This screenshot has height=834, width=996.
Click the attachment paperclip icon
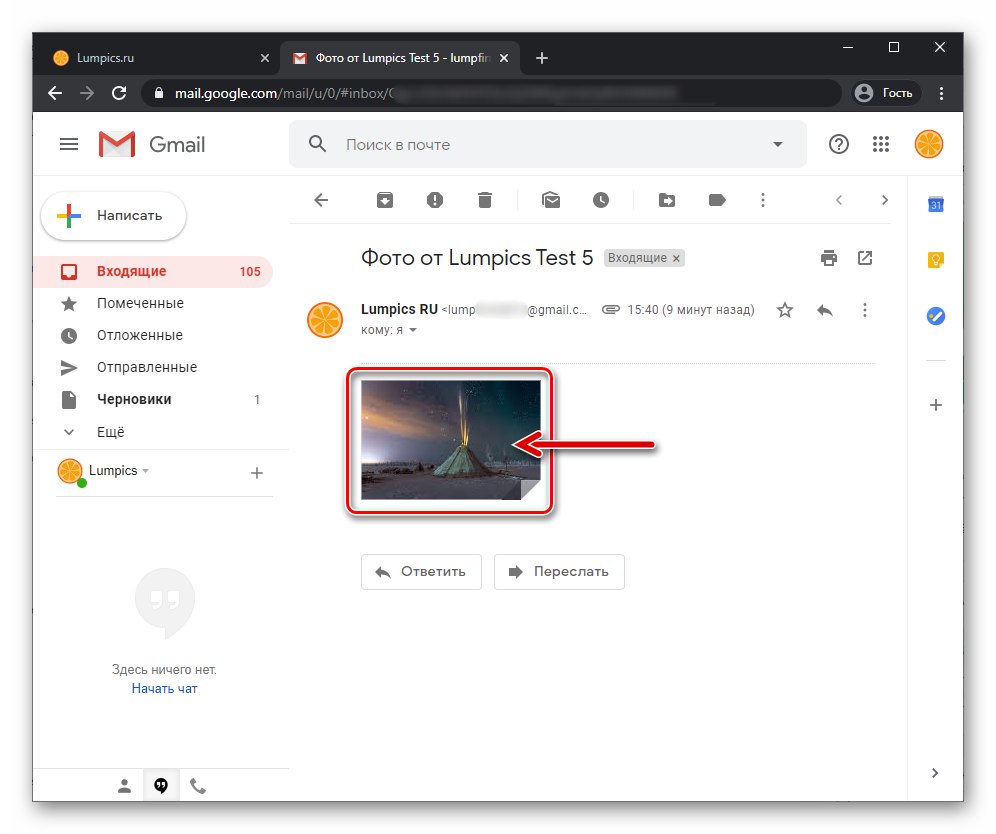click(610, 310)
